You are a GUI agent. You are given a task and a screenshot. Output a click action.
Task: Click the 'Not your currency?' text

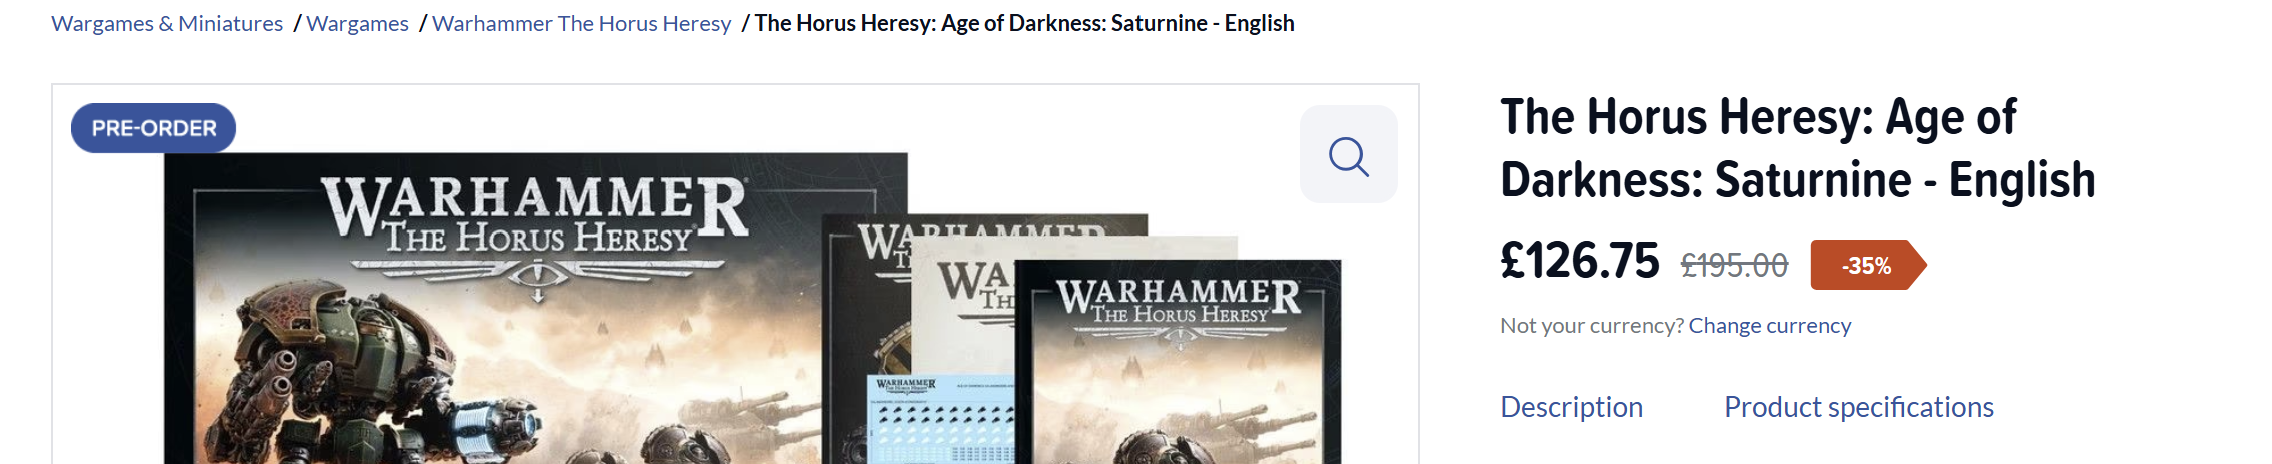click(x=1592, y=325)
